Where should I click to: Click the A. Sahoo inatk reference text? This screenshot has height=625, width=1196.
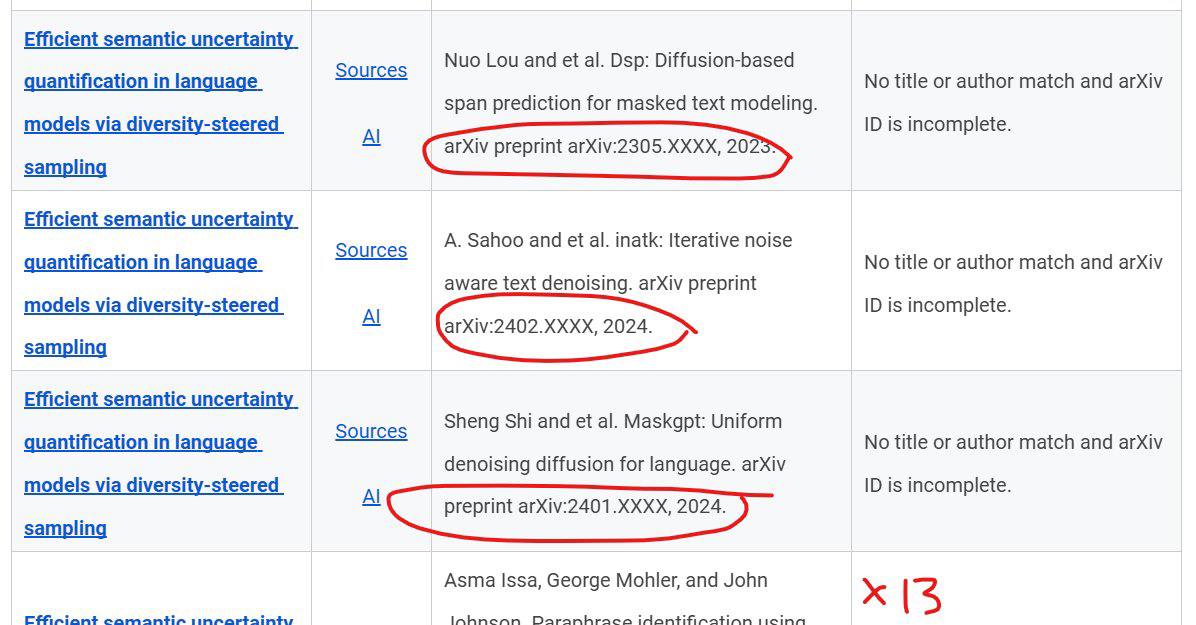[618, 261]
